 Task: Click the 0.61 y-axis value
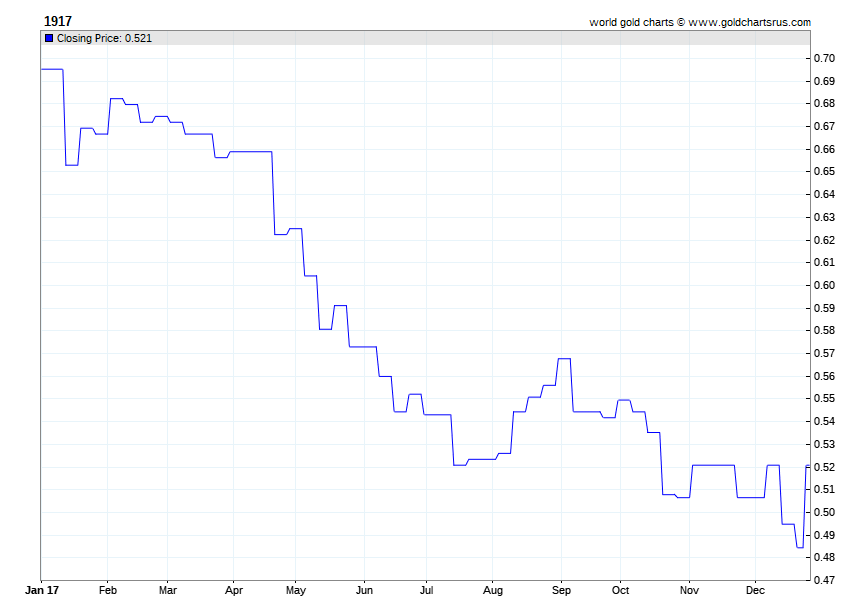click(x=825, y=262)
